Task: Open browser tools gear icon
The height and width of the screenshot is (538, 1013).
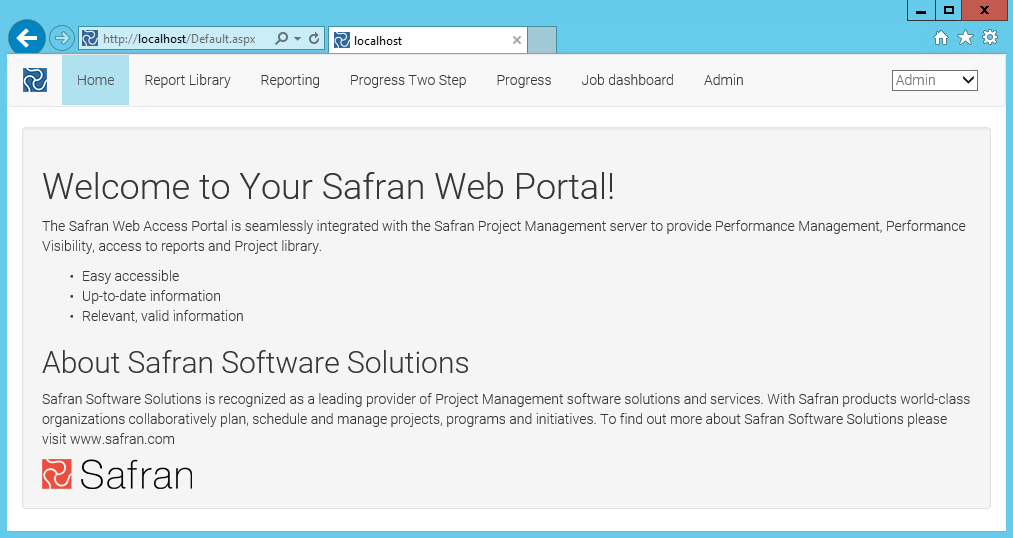Action: [x=990, y=38]
